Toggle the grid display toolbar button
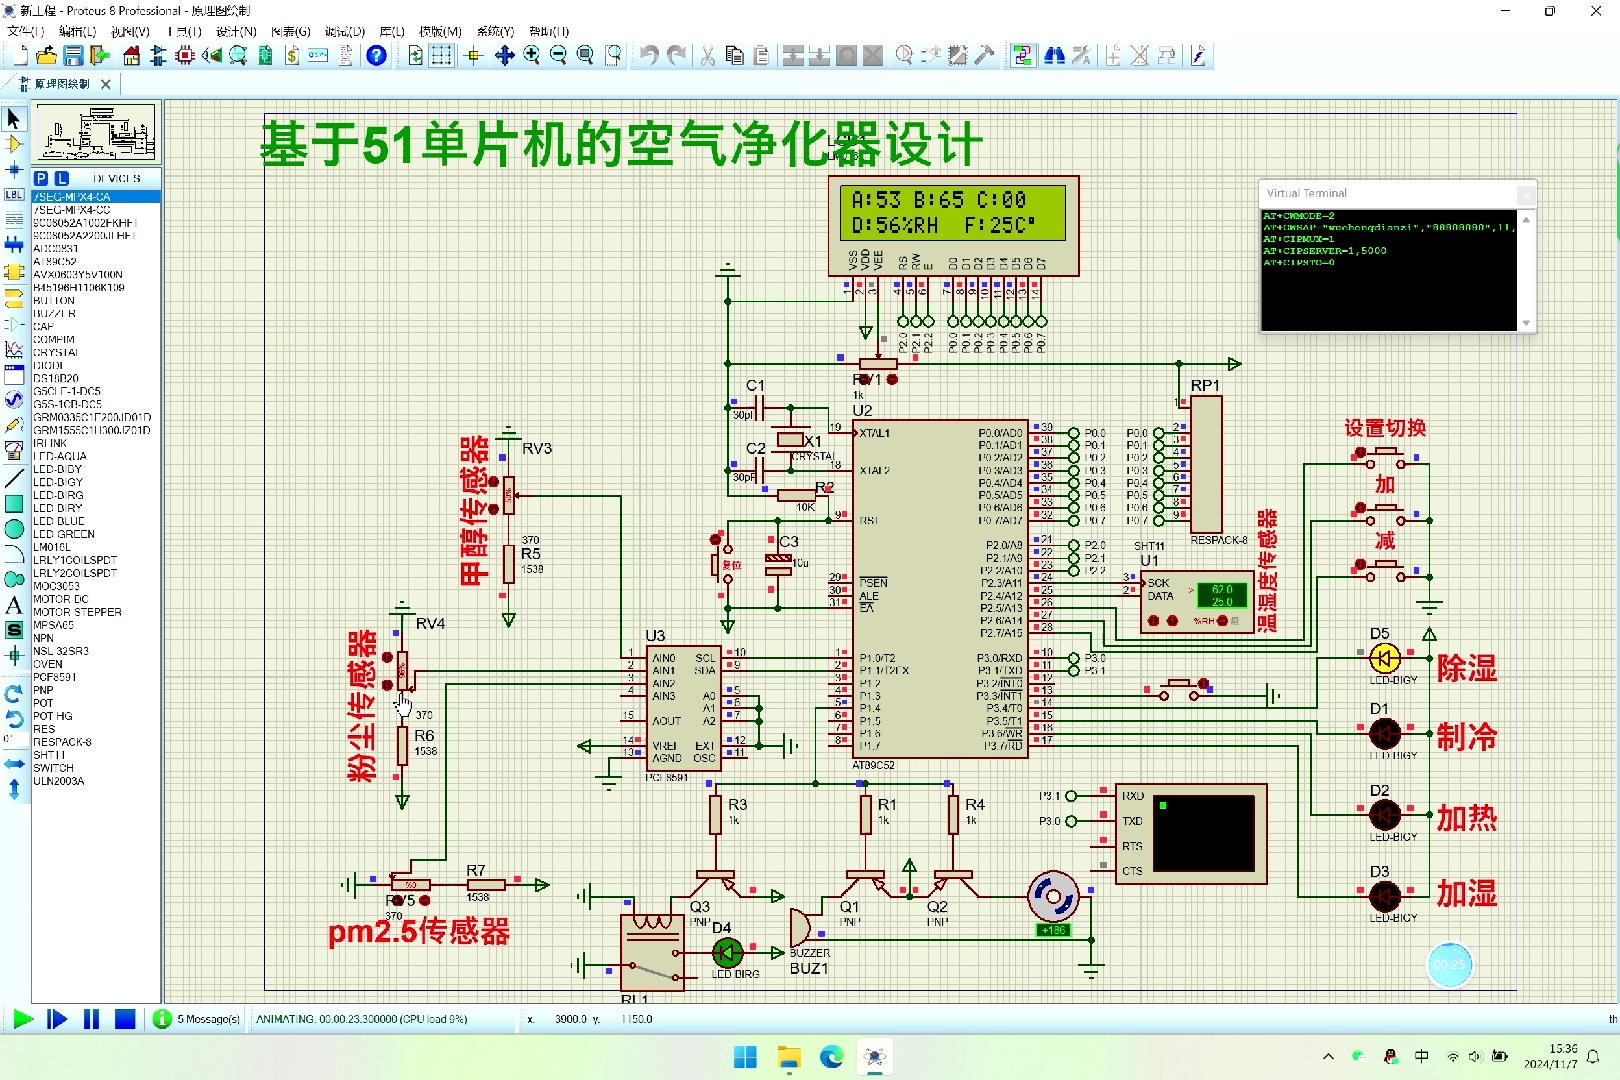1620x1080 pixels. coord(441,56)
